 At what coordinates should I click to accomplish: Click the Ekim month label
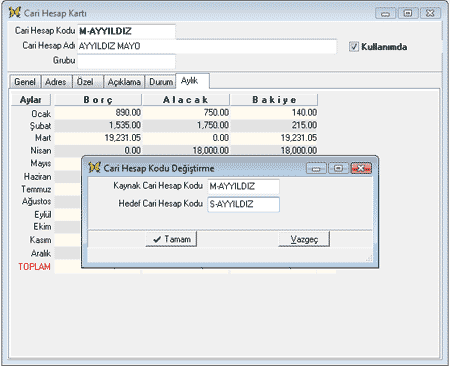(42, 227)
